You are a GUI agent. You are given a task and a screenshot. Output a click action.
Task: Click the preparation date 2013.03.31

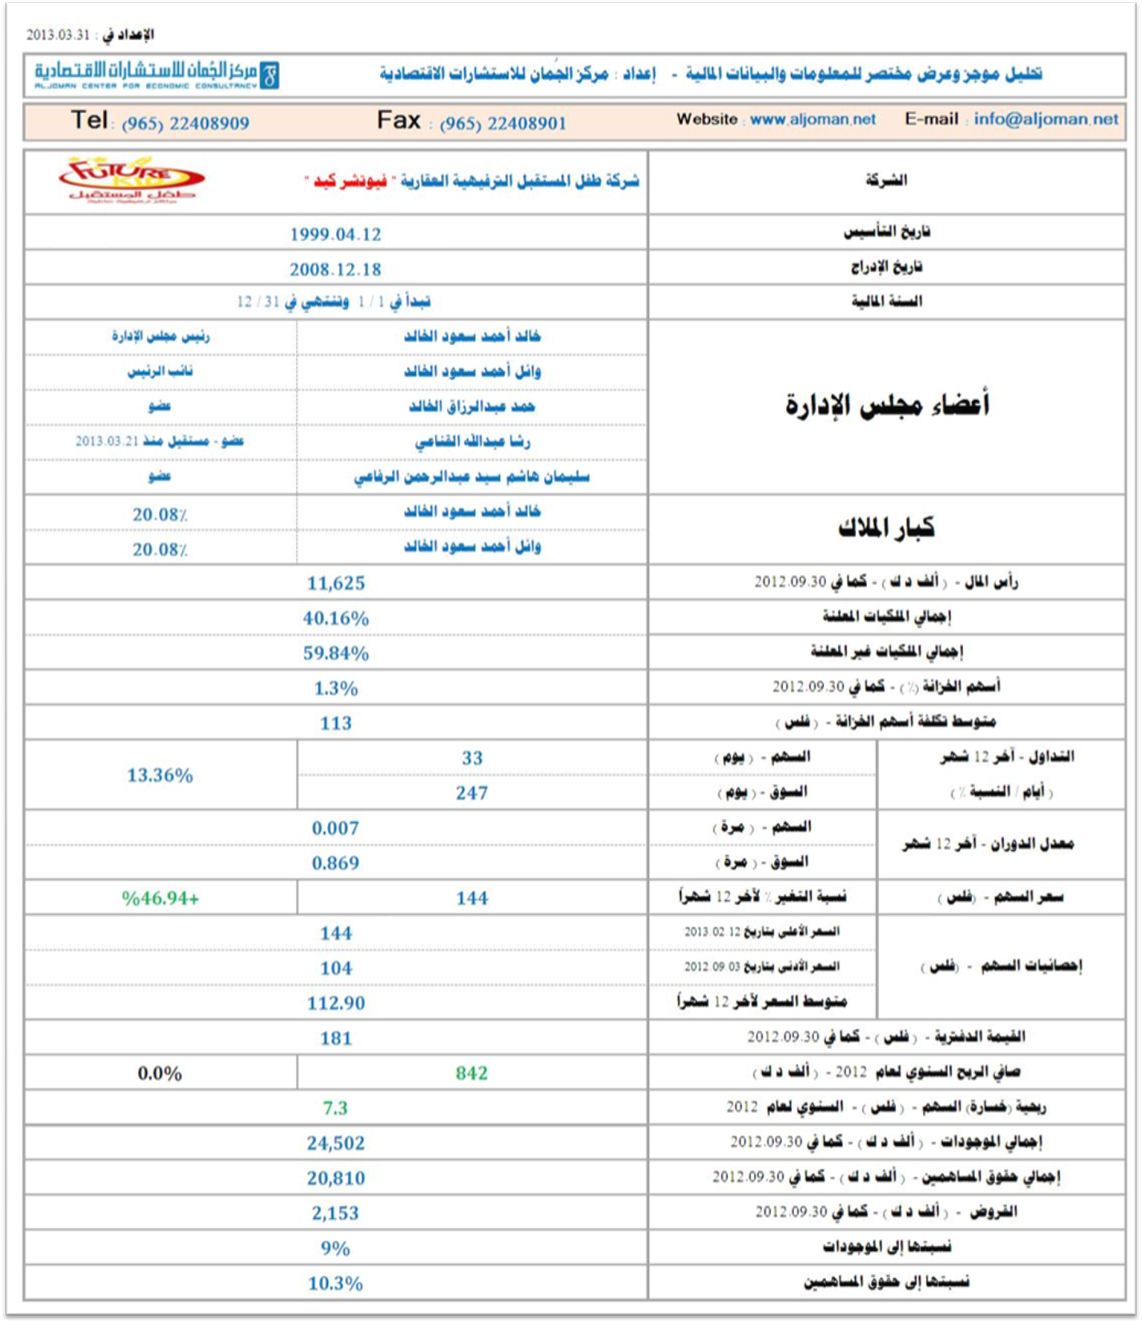pos(58,35)
